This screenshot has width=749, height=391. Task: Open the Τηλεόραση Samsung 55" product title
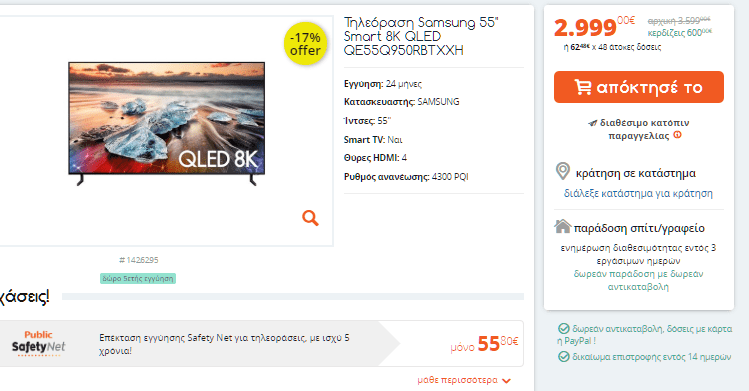pos(421,36)
